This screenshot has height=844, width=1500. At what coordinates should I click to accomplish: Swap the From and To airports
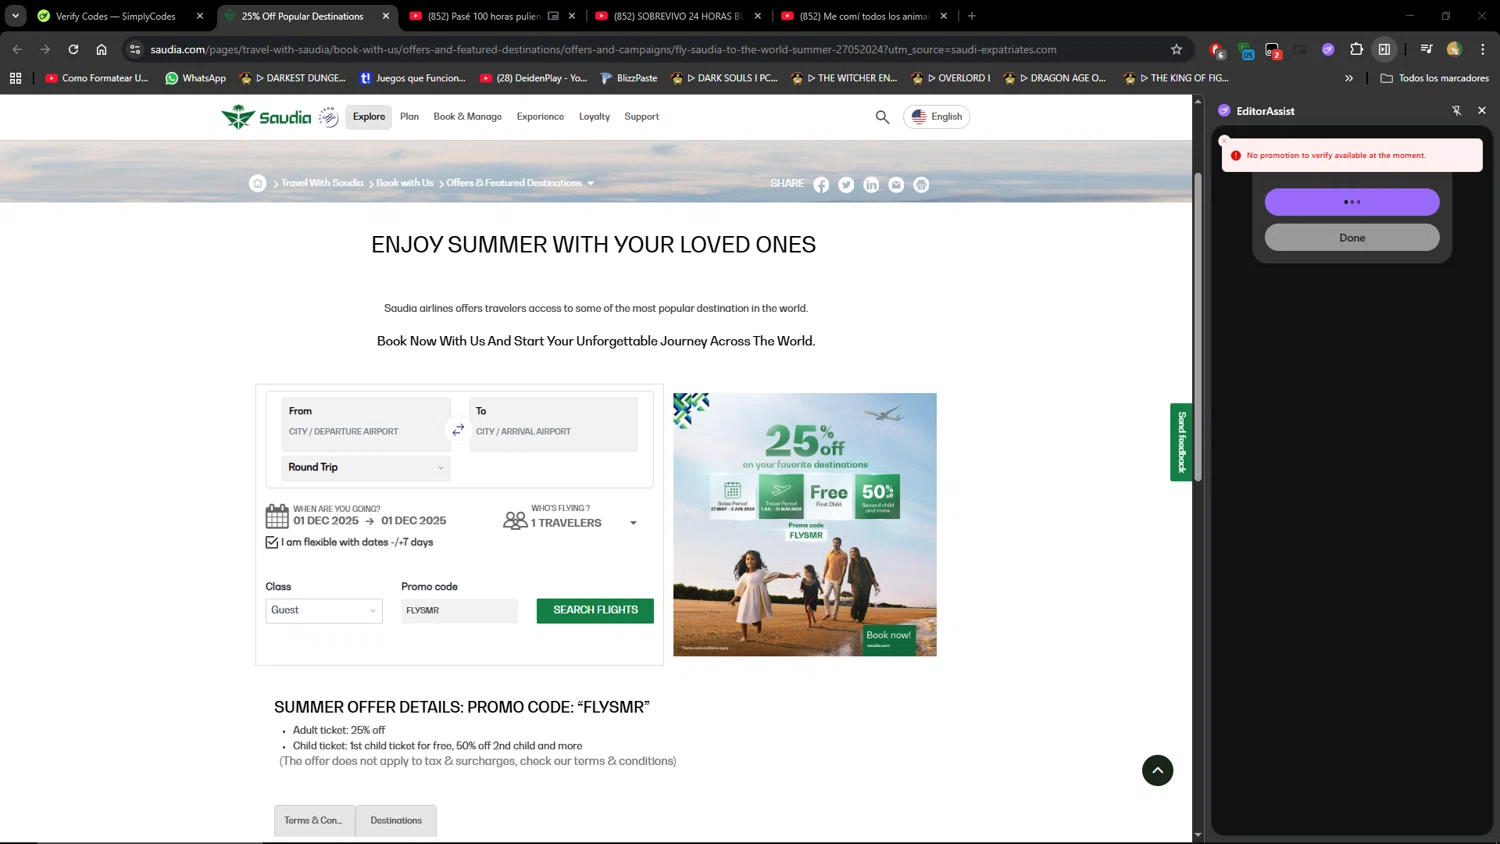(x=458, y=430)
